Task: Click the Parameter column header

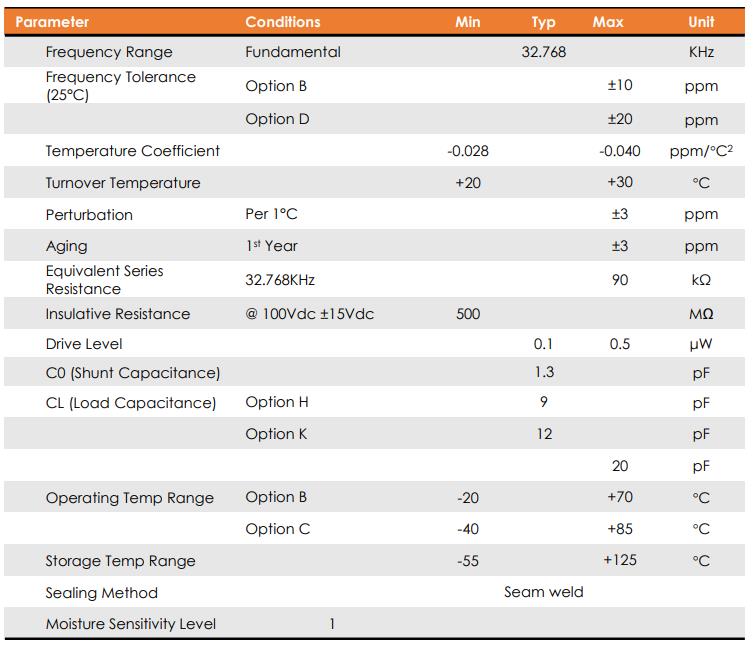Action: tap(52, 22)
